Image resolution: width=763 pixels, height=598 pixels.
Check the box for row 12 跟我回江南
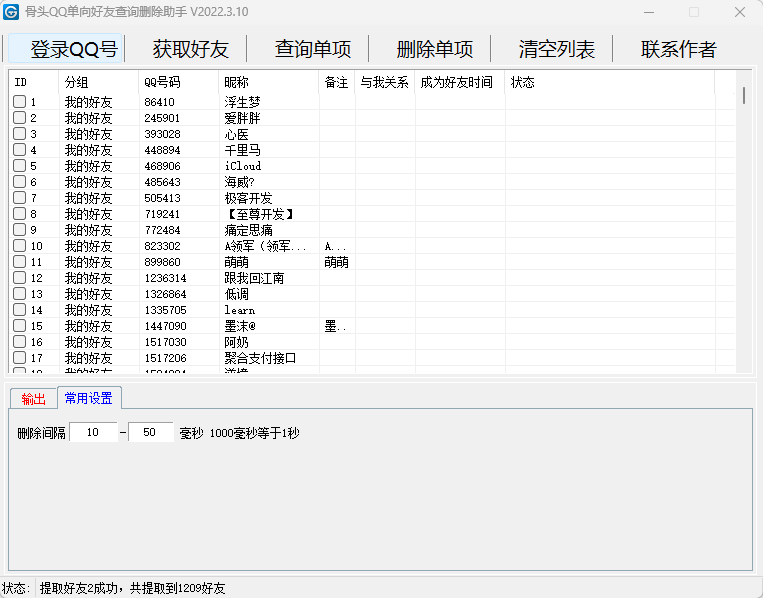pyautogui.click(x=19, y=277)
